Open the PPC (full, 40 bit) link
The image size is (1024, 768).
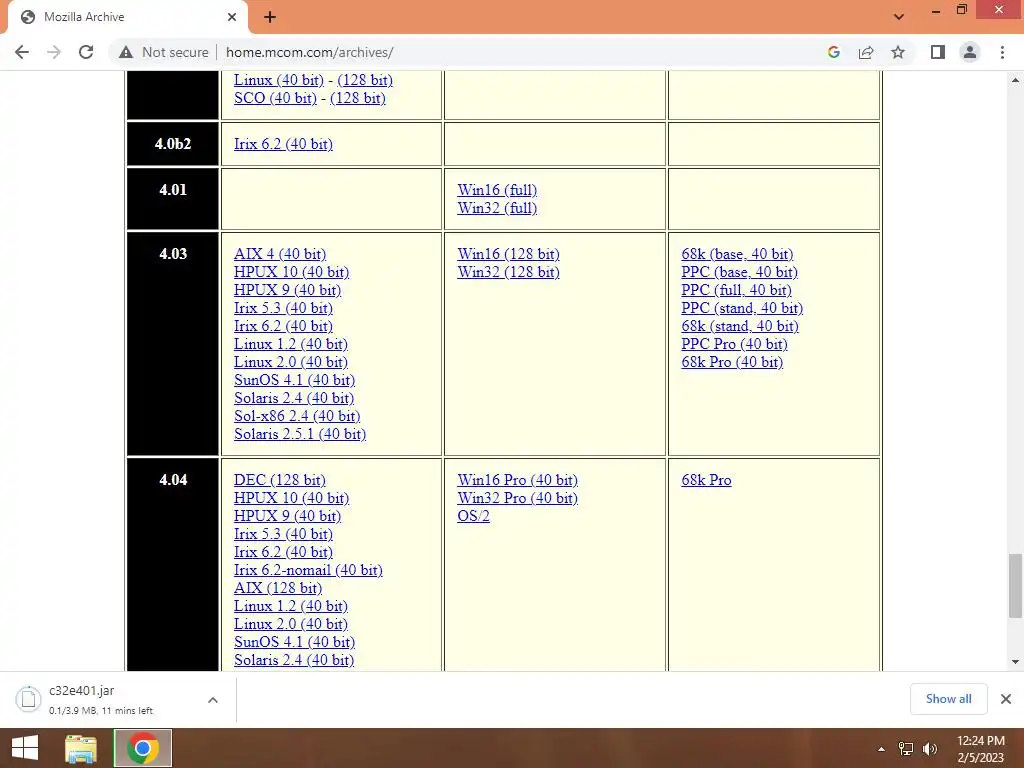coord(736,289)
